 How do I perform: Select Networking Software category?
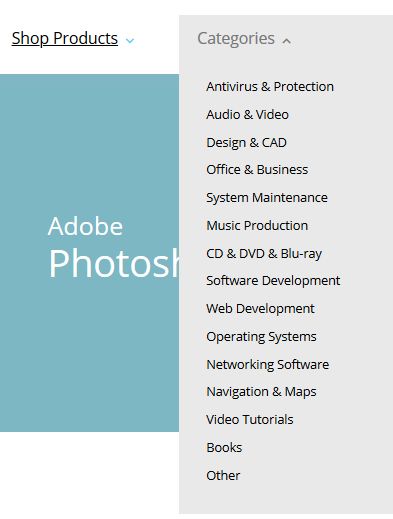pos(267,364)
